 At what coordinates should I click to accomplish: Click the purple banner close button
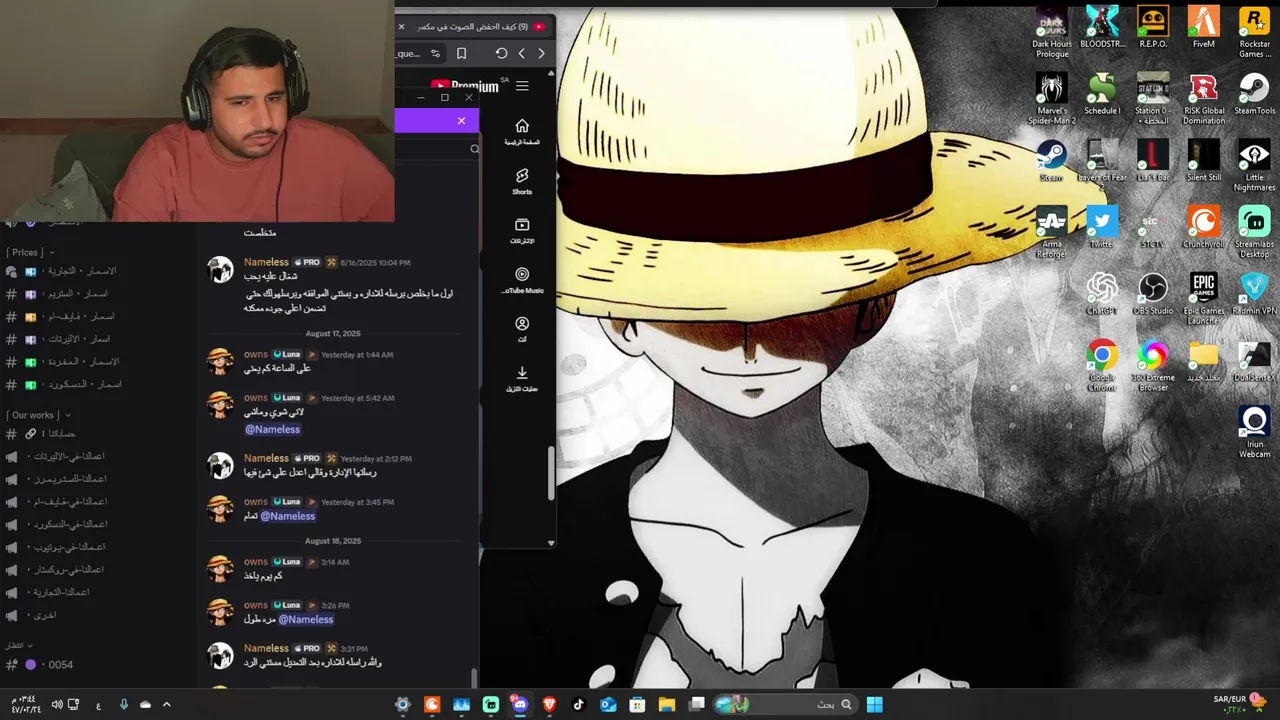click(461, 120)
